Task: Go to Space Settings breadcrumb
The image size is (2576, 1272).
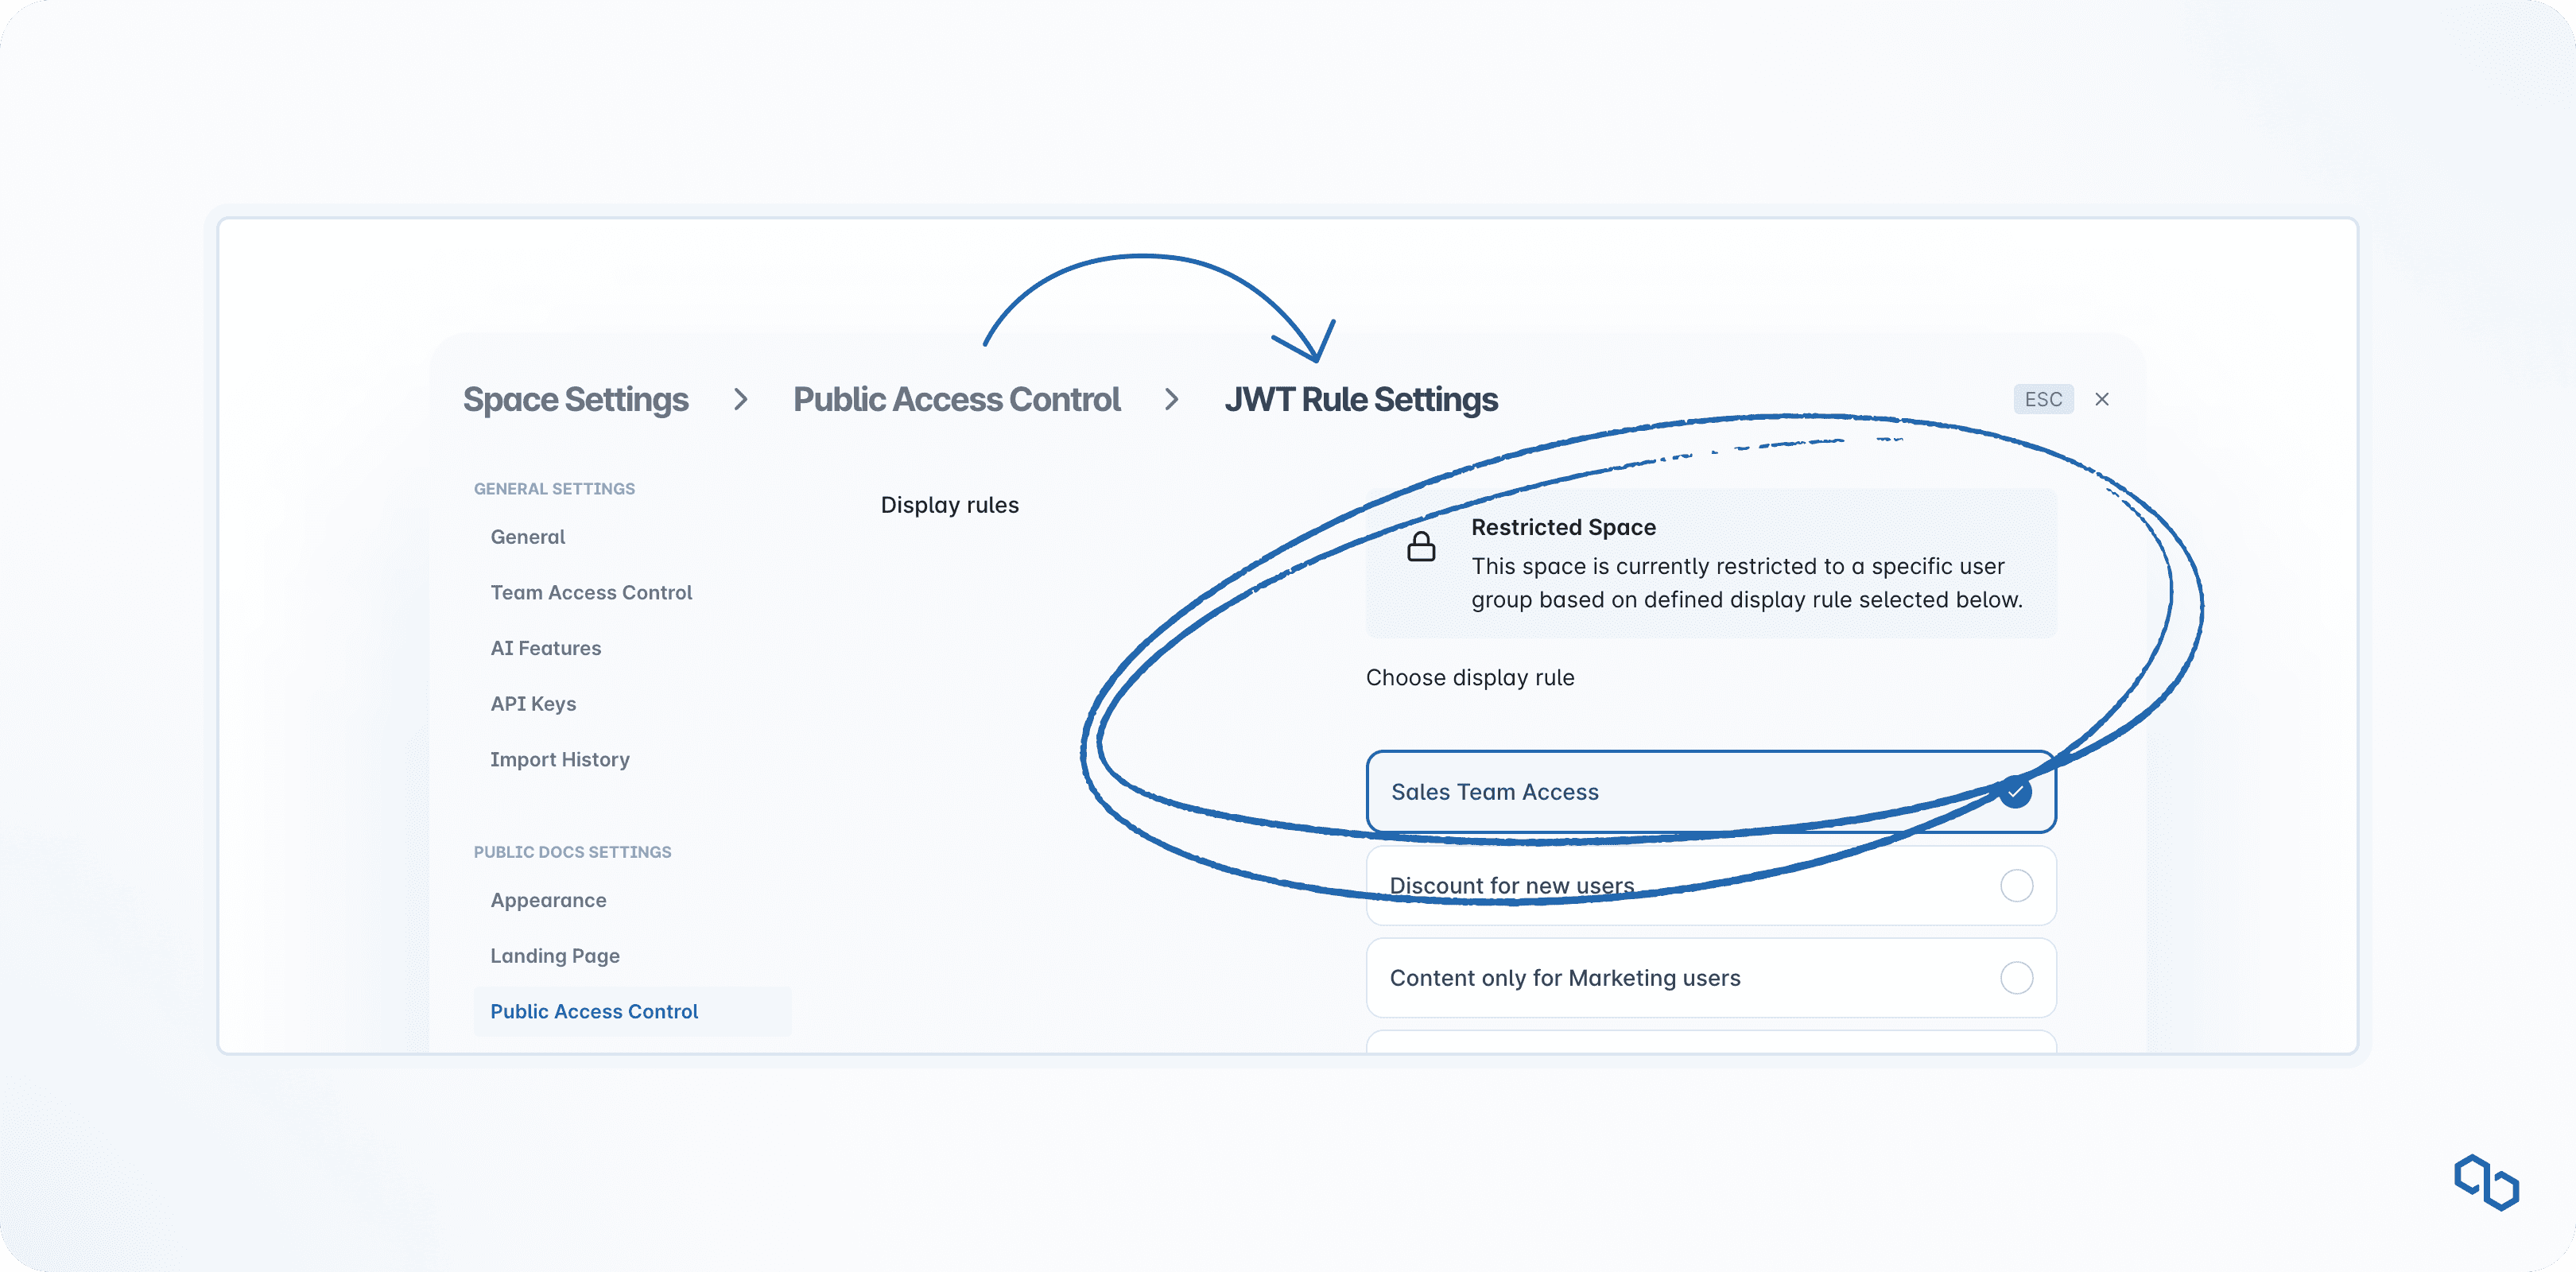Action: pos(575,399)
